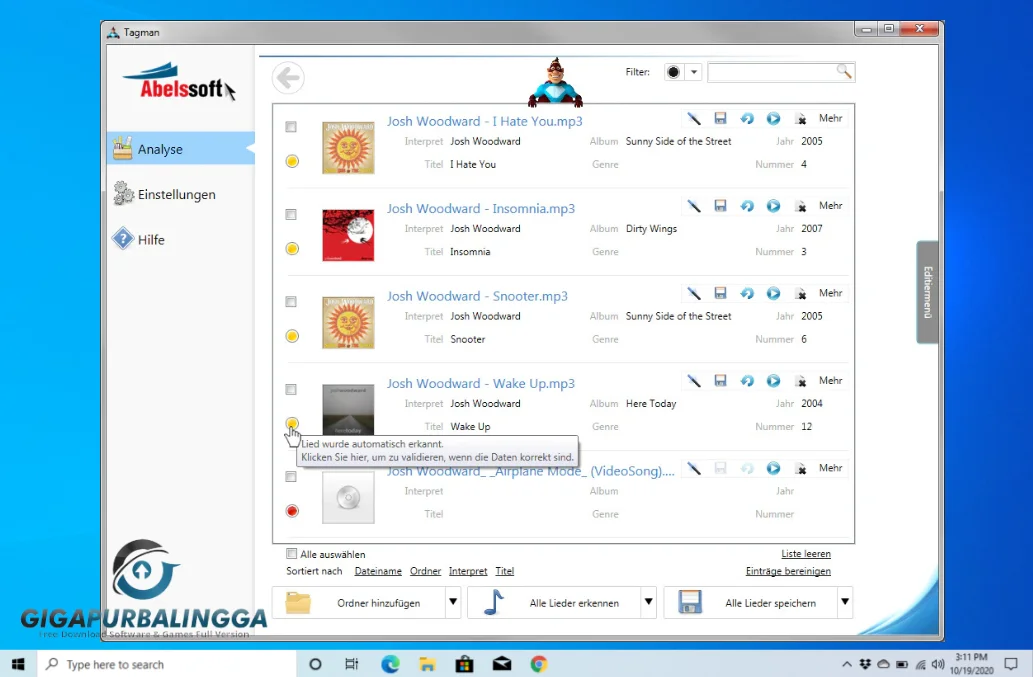Click the magic wand icon for I Hate You.mp3

coord(694,119)
